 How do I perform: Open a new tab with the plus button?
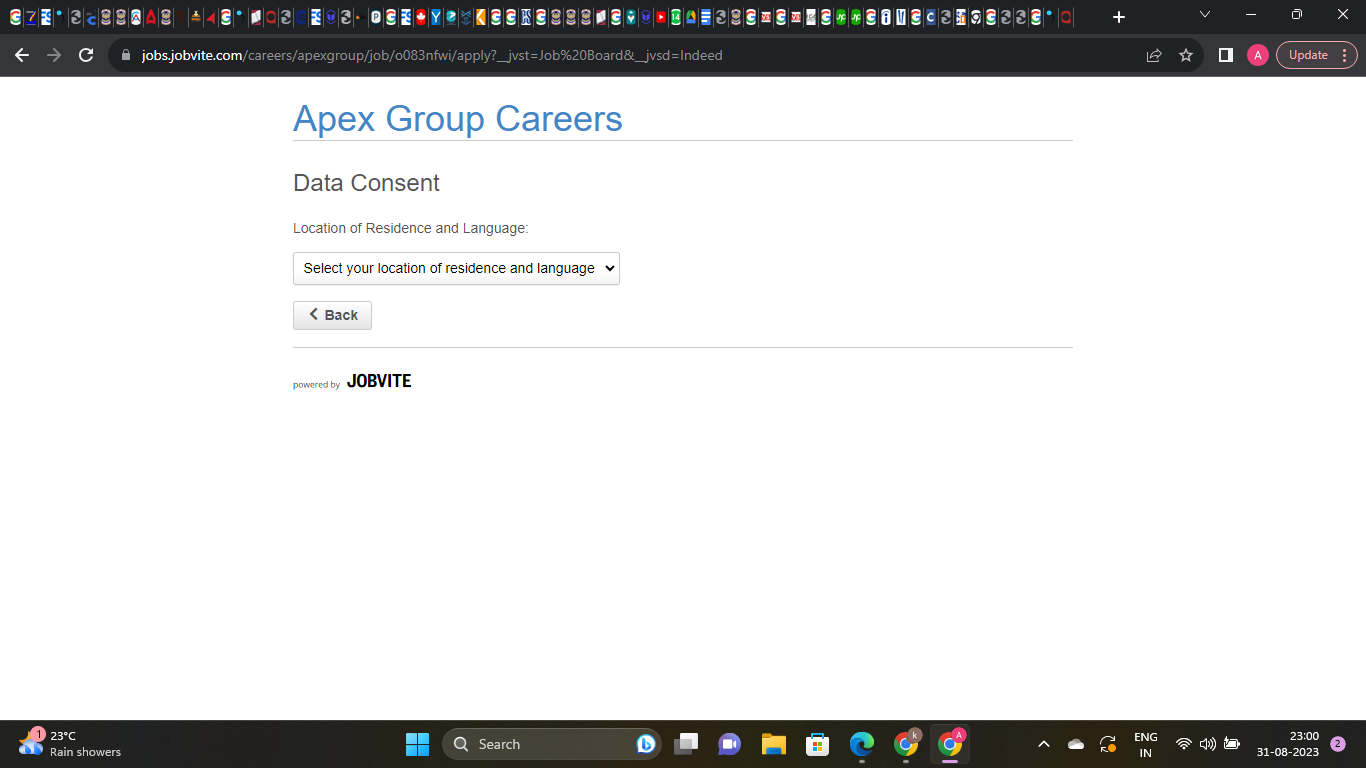pyautogui.click(x=1119, y=17)
